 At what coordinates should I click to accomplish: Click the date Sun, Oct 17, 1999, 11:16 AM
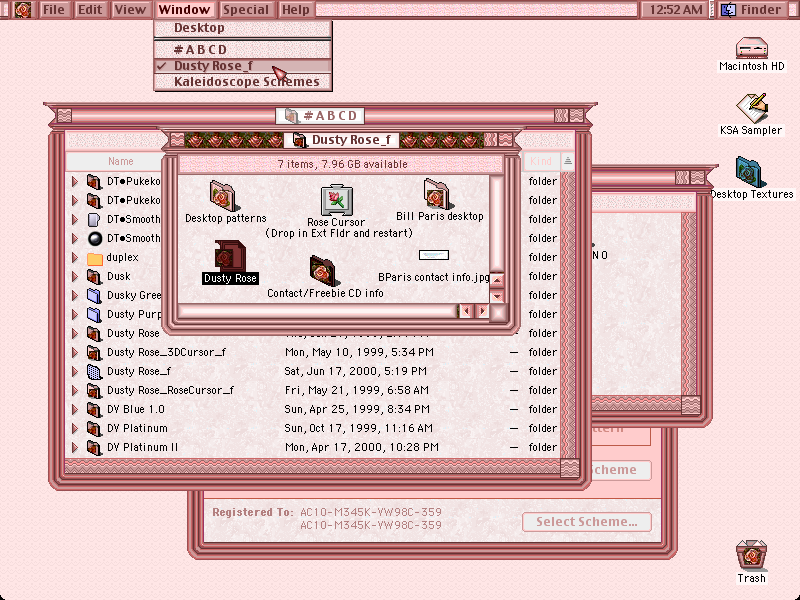point(358,429)
